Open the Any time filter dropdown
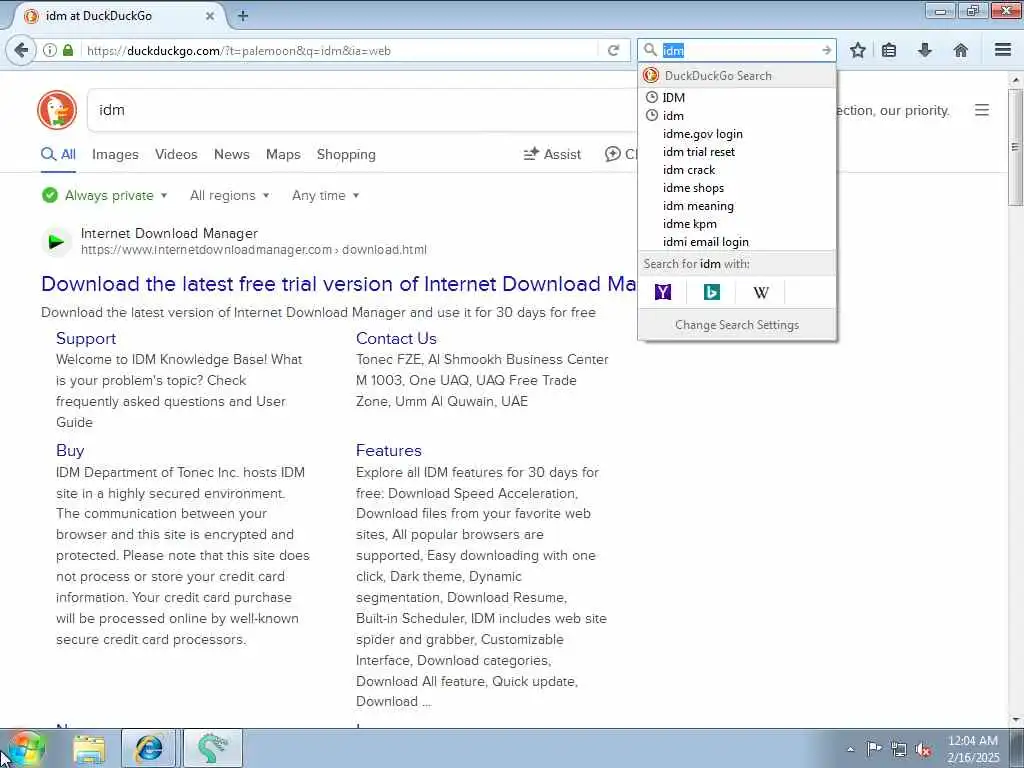 (x=326, y=195)
